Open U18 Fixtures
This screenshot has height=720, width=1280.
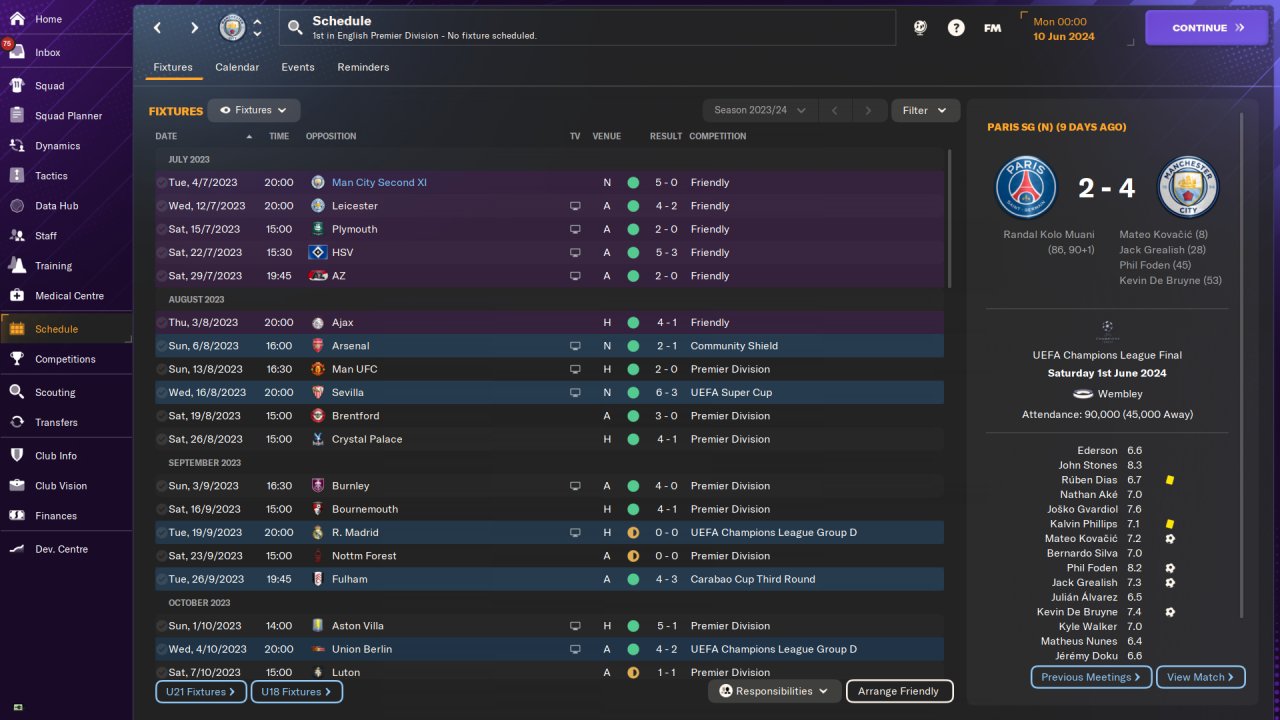tap(297, 691)
